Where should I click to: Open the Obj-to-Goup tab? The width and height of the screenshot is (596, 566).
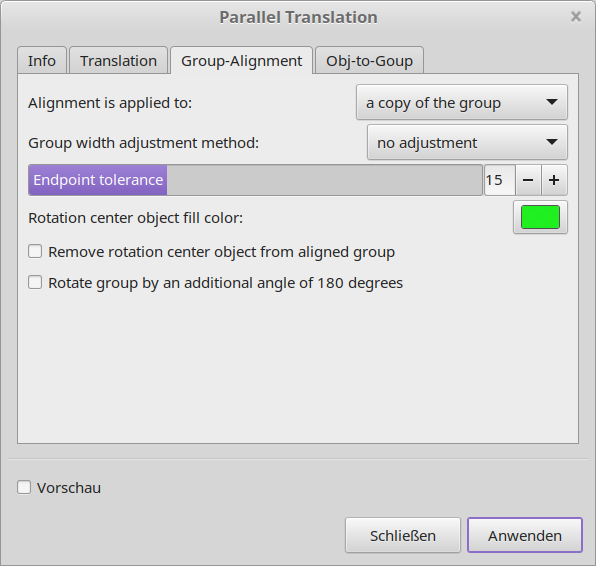(369, 60)
